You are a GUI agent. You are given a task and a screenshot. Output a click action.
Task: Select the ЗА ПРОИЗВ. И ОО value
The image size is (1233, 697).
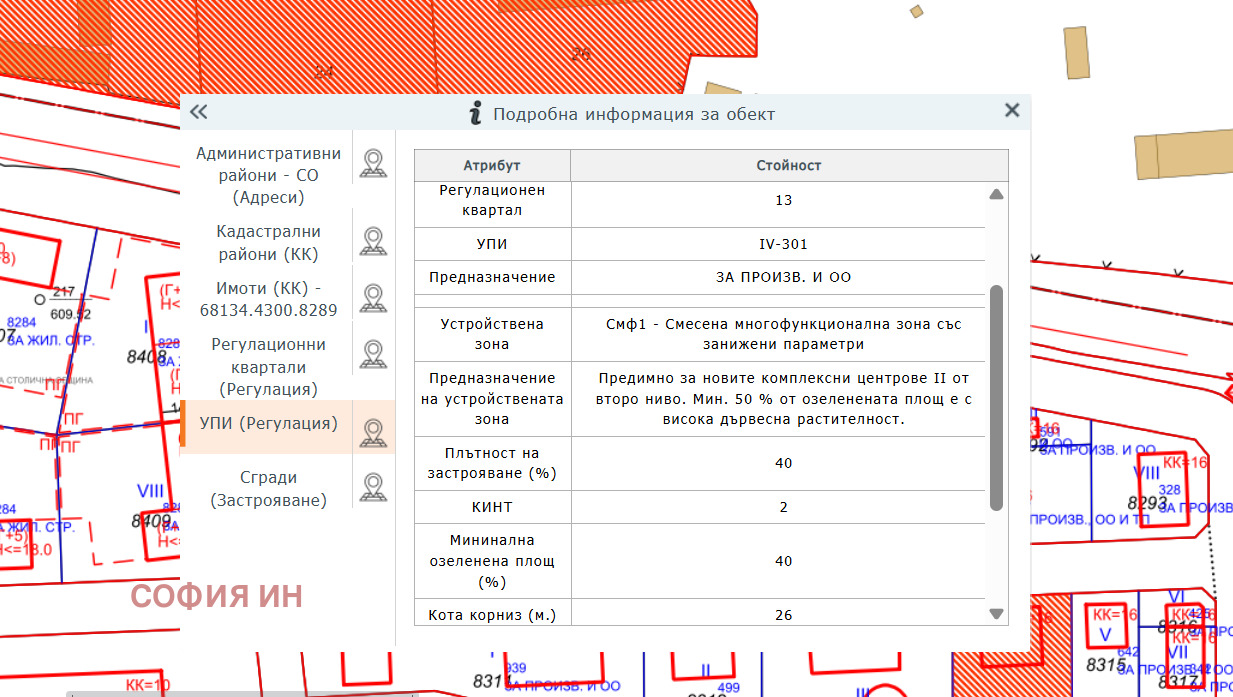point(783,277)
